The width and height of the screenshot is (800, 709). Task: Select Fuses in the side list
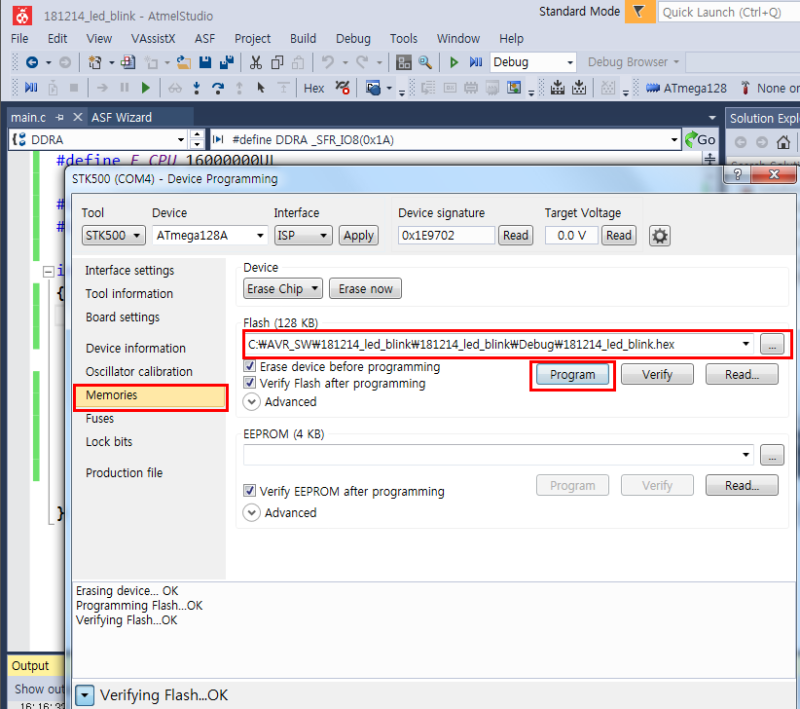tap(99, 418)
